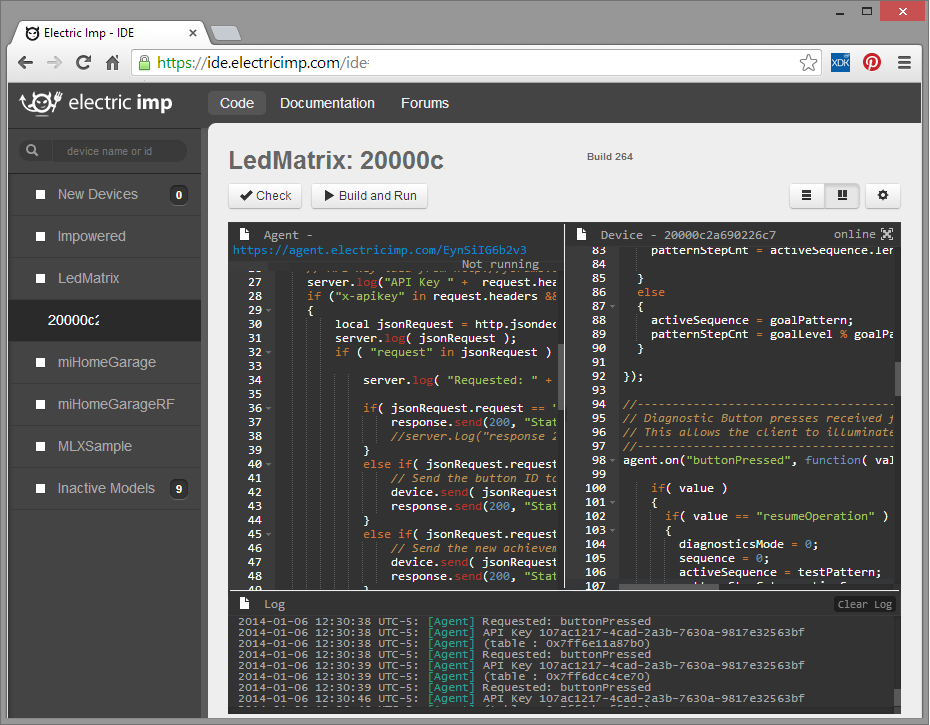Screen dimensions: 930x725
Task: Toggle the miHomeGarage square marker
Action: pyautogui.click(x=40, y=362)
